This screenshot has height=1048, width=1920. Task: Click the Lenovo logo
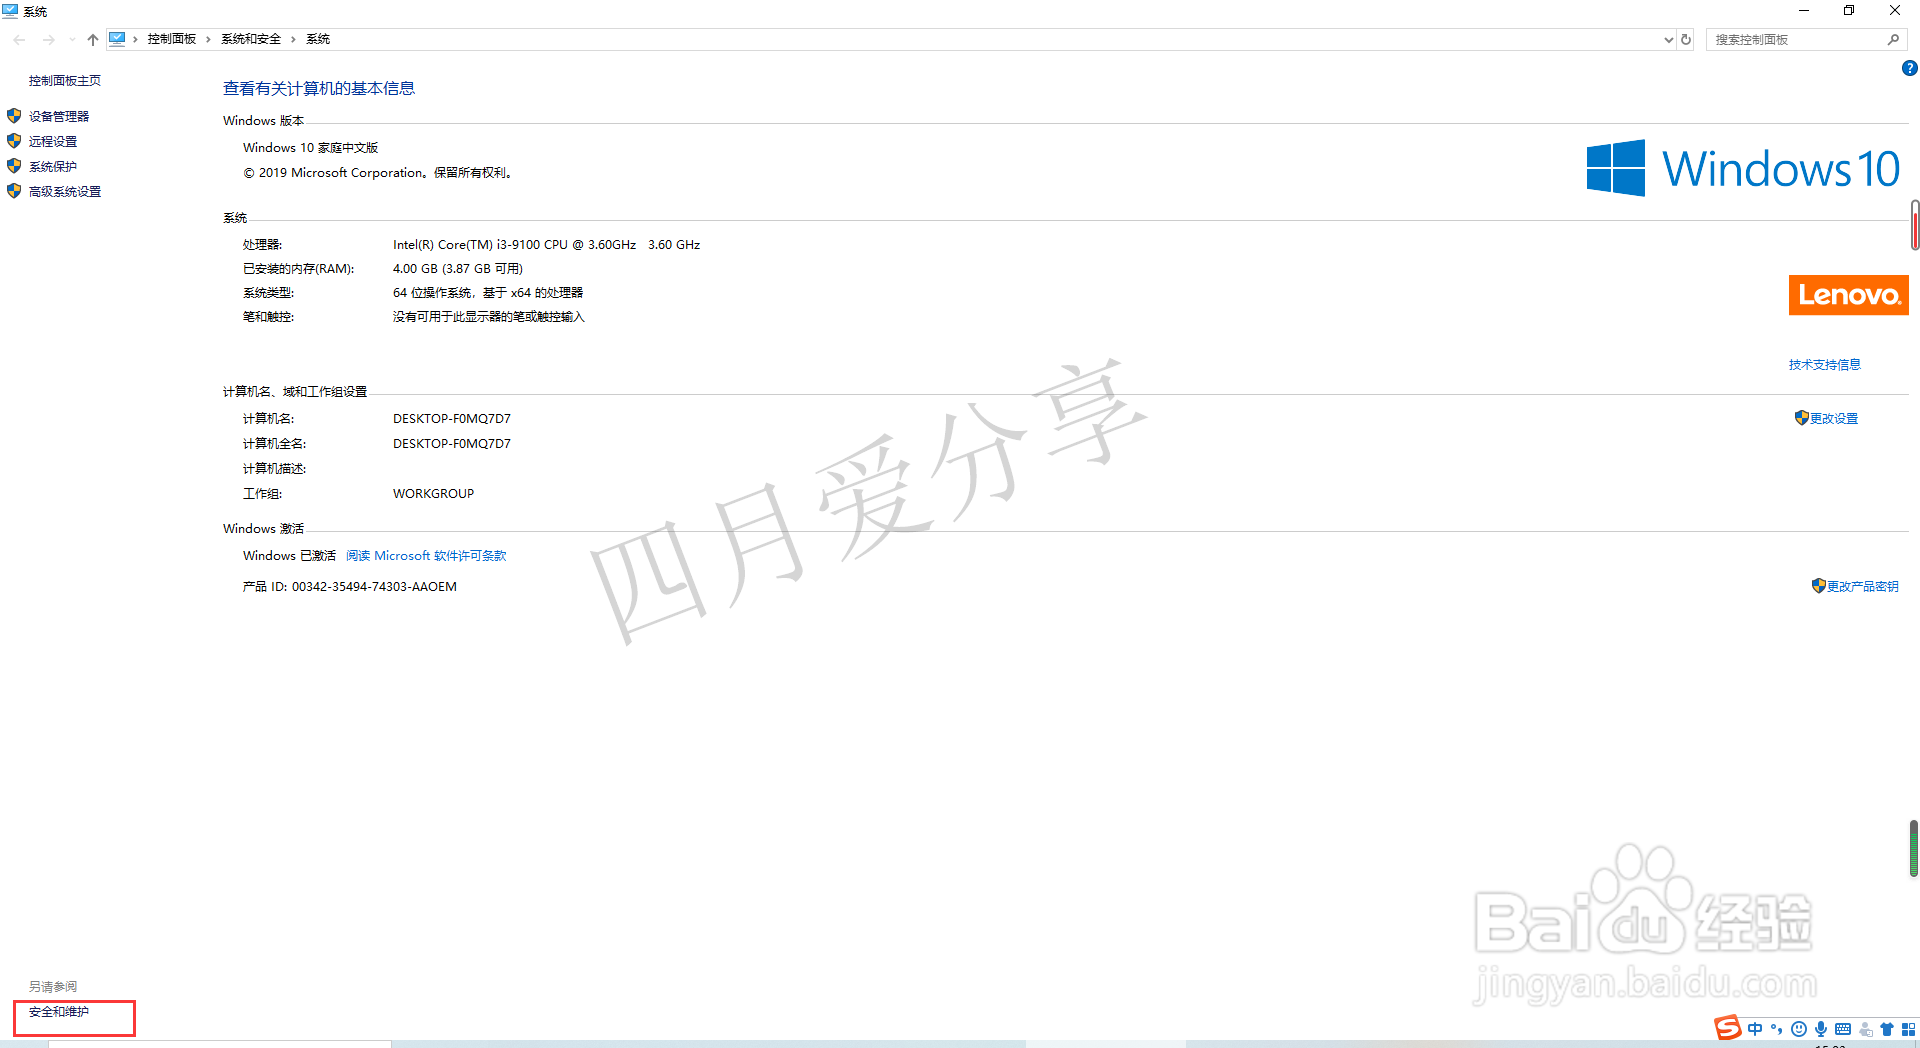point(1849,295)
